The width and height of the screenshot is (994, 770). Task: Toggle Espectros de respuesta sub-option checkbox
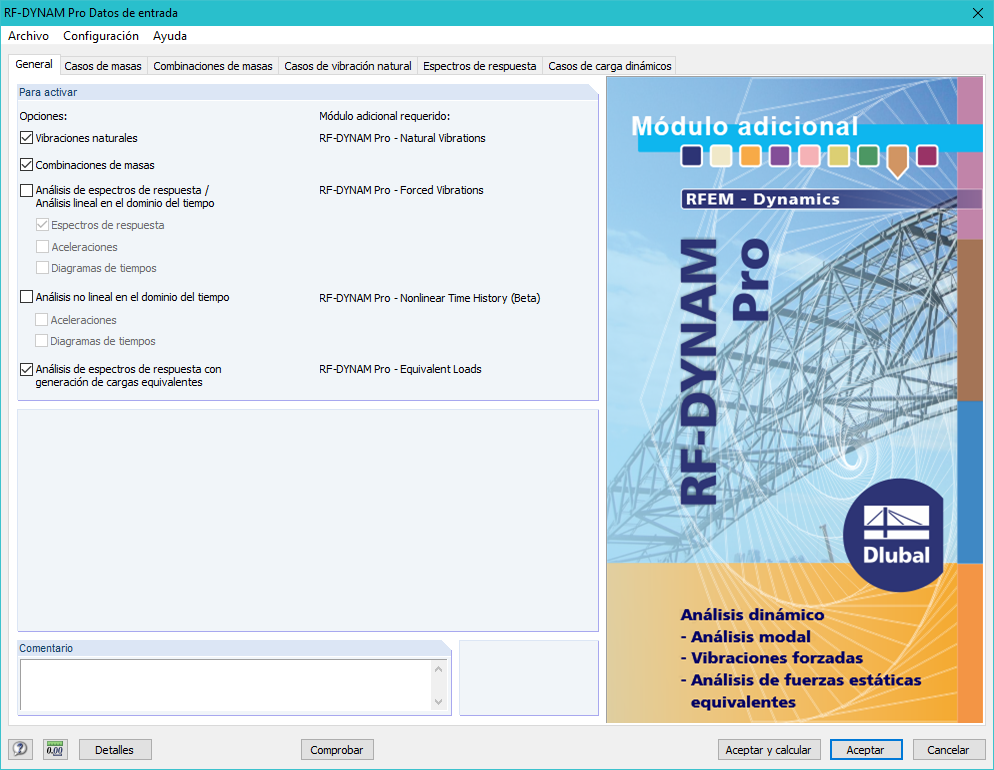[42, 225]
